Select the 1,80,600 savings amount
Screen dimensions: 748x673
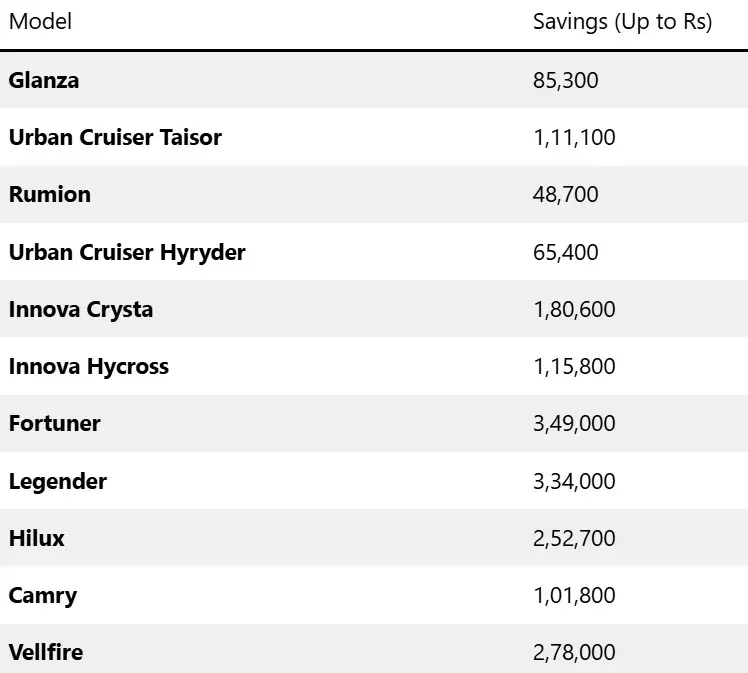tap(574, 310)
